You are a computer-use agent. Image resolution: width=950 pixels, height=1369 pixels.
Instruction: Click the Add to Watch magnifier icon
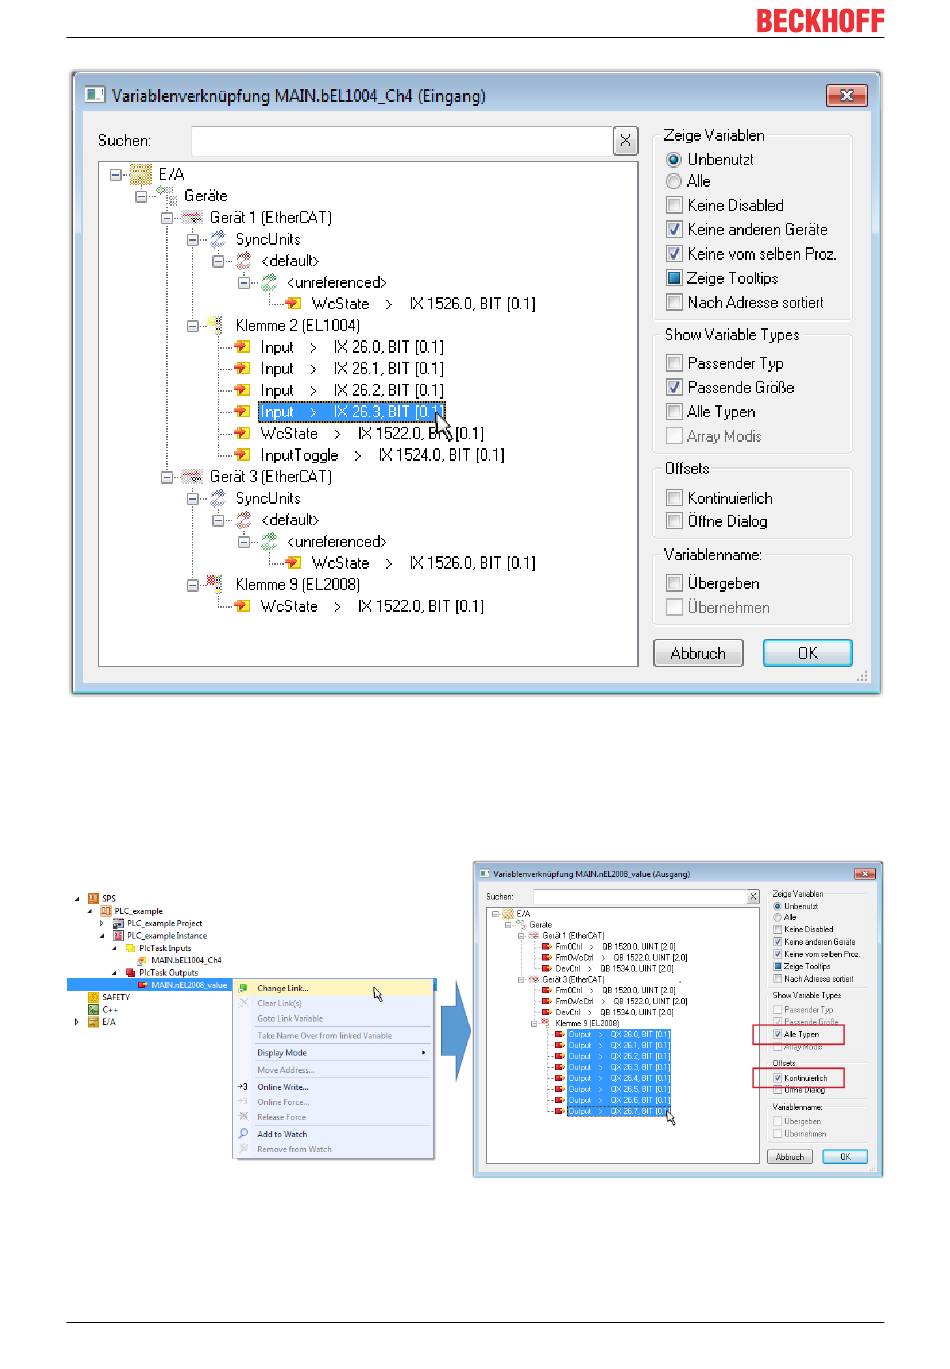[243, 1134]
